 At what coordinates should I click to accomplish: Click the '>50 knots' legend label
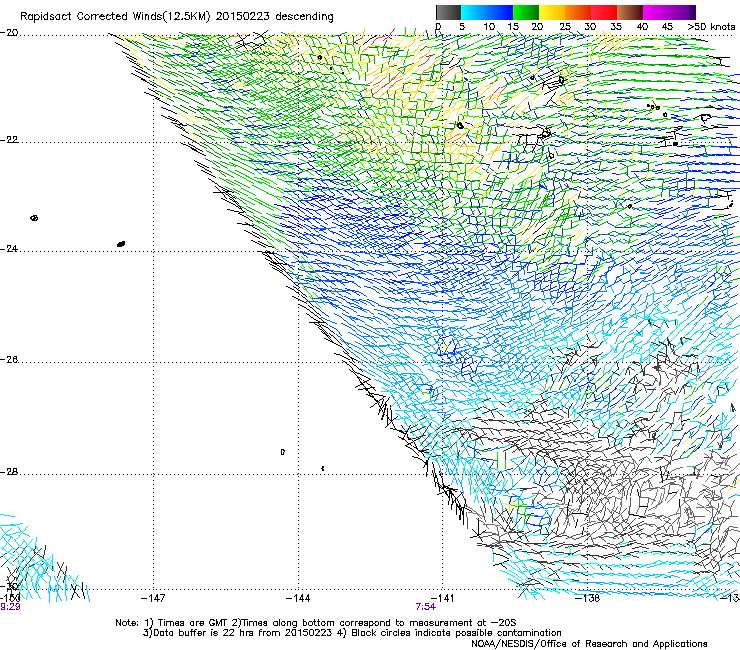coord(711,27)
